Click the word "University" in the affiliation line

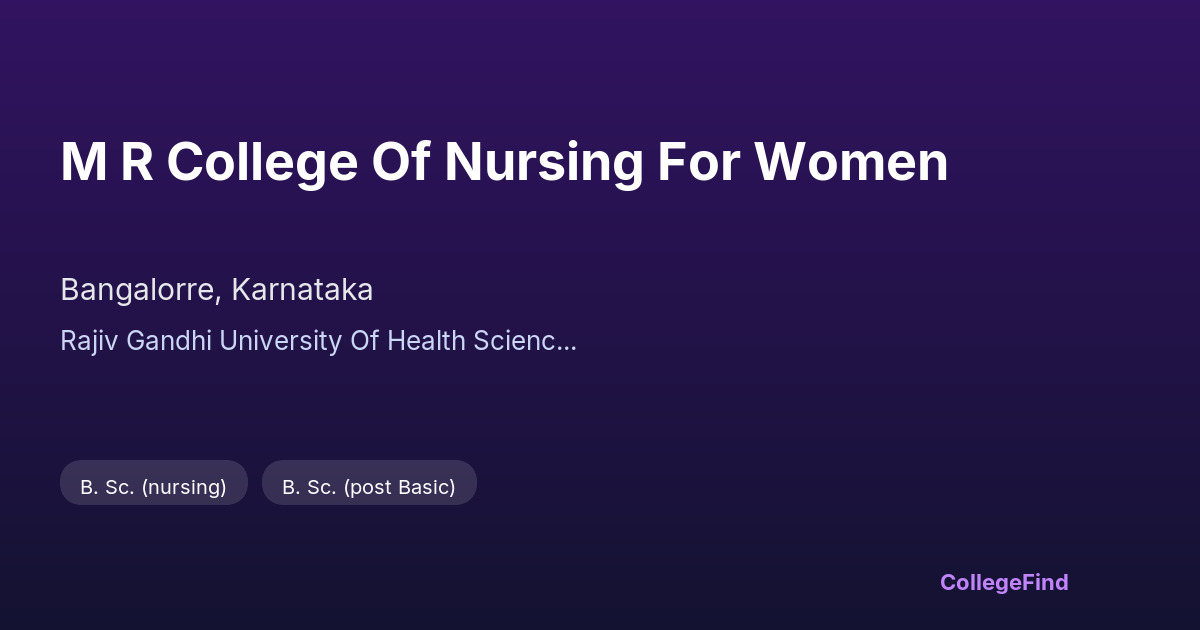280,341
